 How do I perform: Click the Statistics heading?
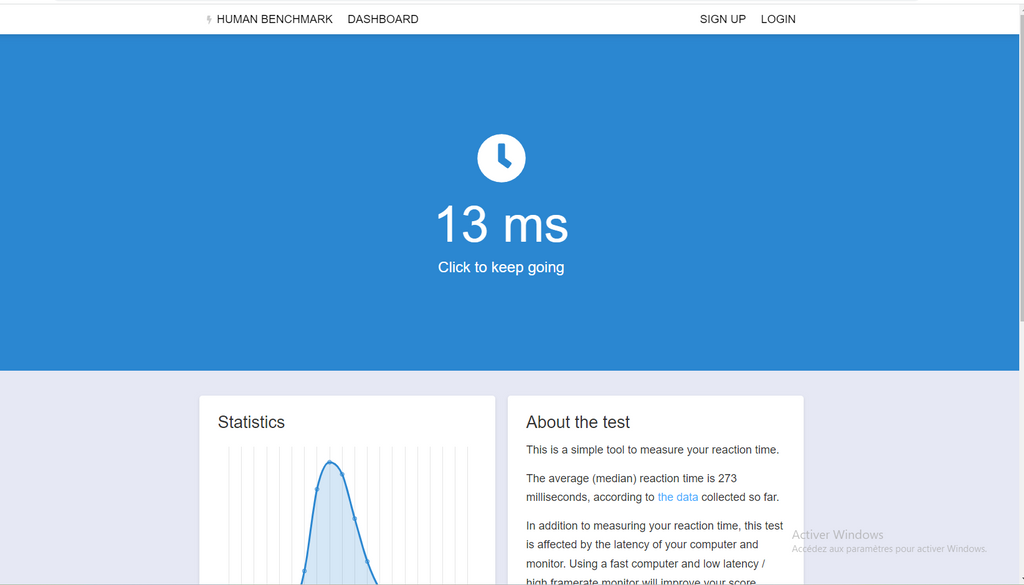pyautogui.click(x=251, y=422)
